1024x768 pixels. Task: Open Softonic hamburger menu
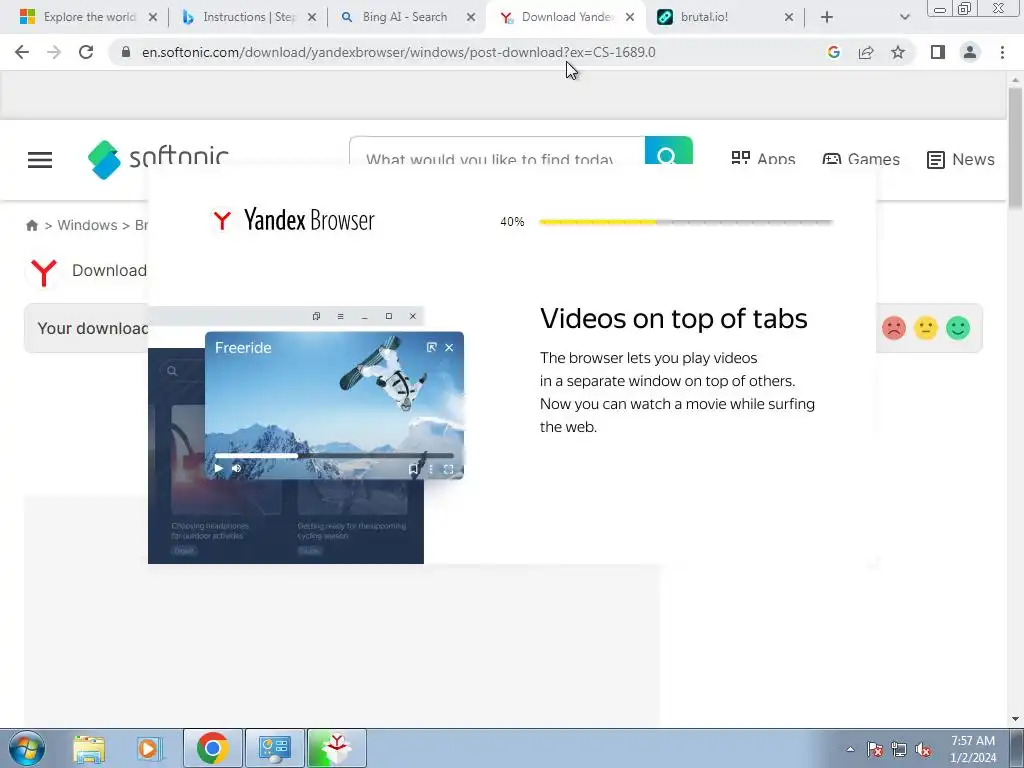(40, 159)
